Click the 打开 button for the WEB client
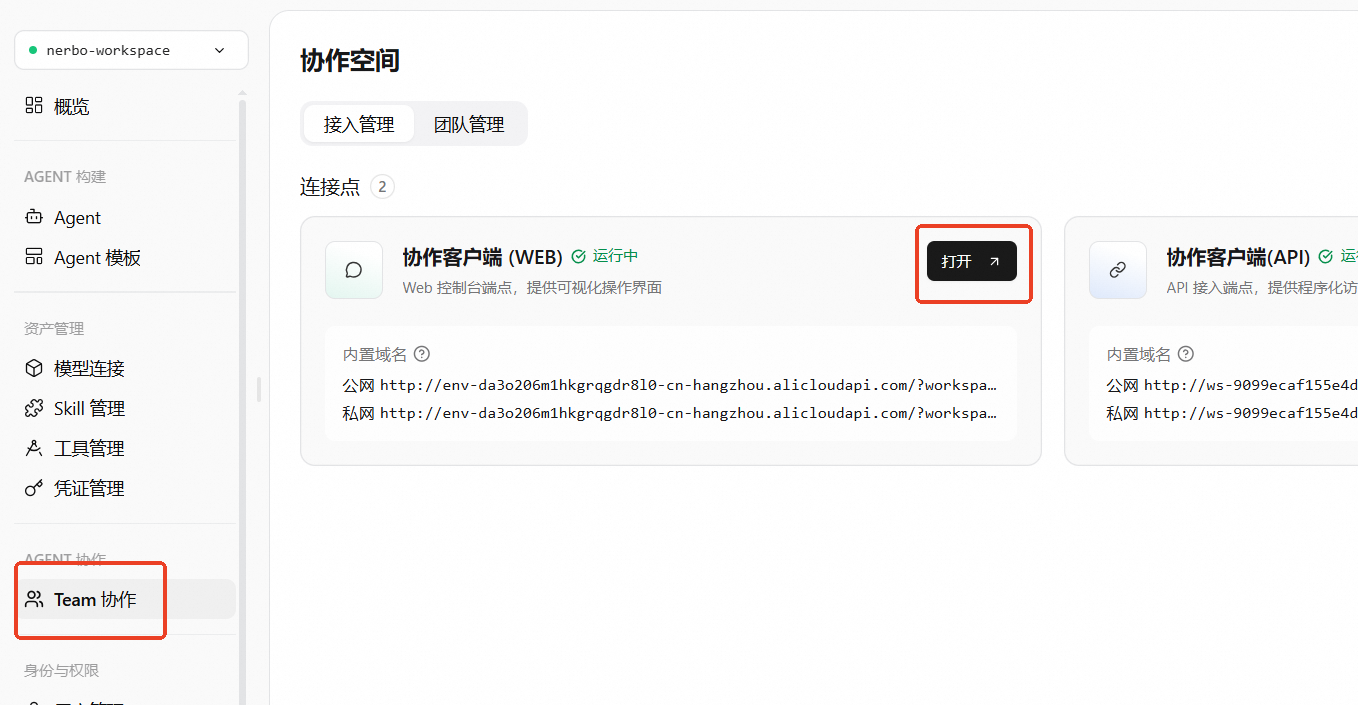Image resolution: width=1358 pixels, height=705 pixels. click(972, 261)
